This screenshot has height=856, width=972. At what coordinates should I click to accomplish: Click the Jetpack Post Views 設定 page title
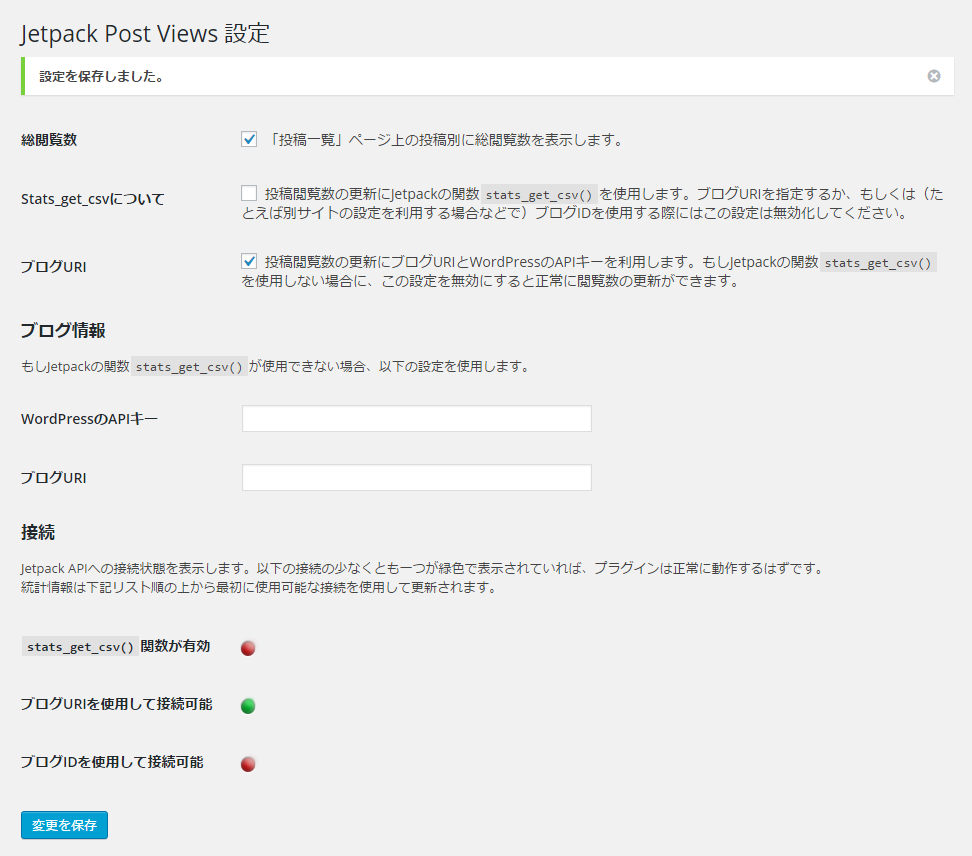[x=145, y=33]
